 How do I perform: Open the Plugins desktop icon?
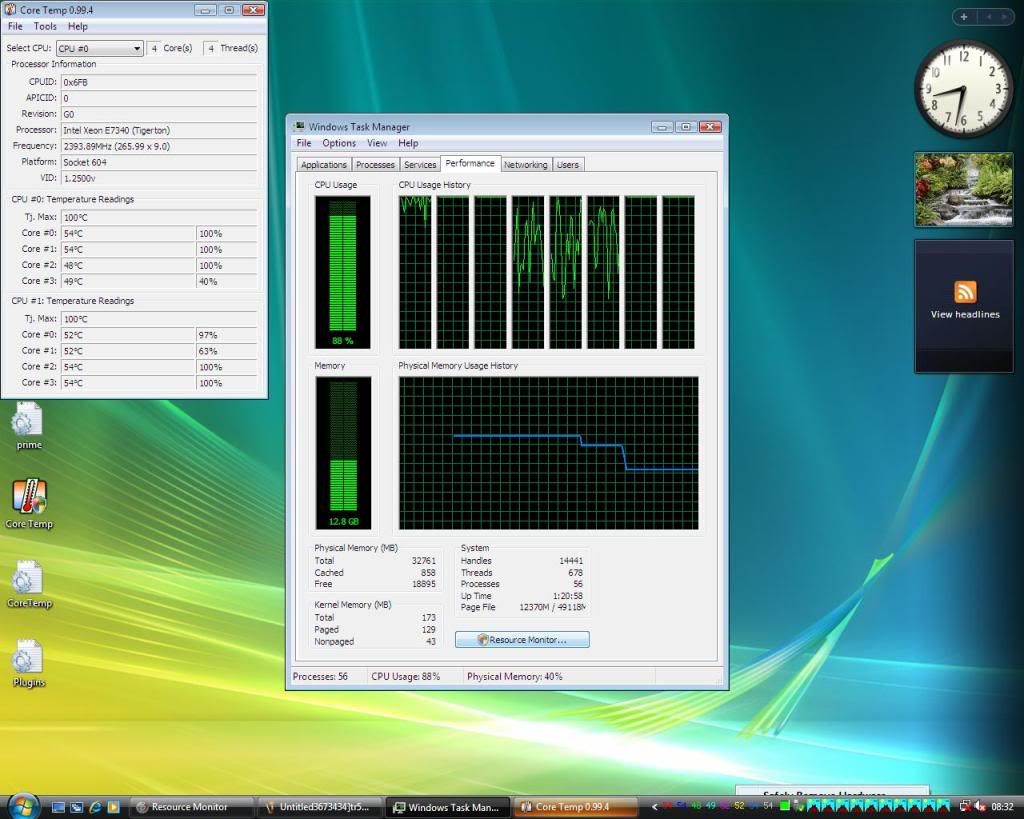coord(29,664)
